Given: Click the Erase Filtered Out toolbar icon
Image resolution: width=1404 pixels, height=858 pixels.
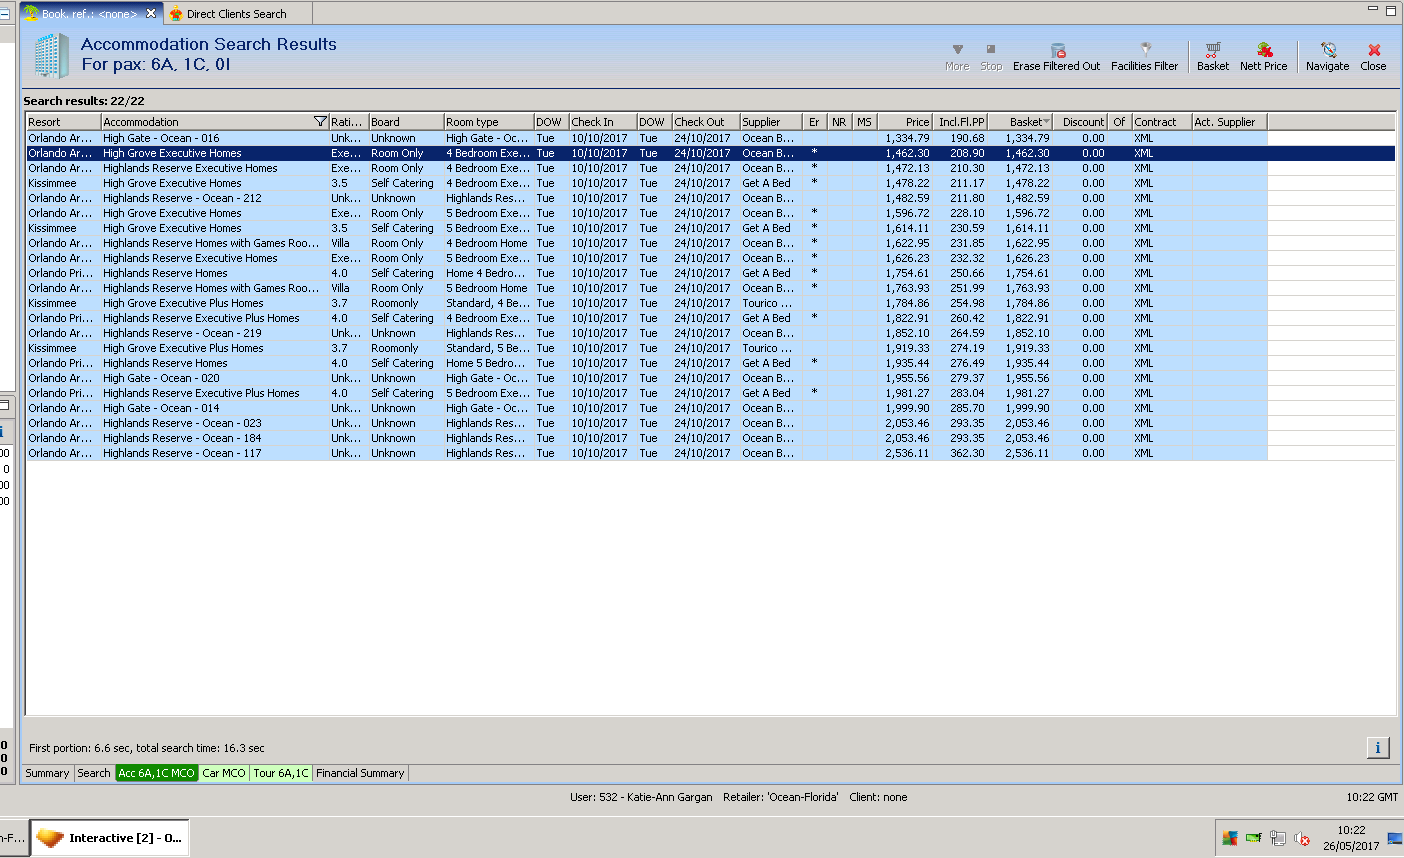Looking at the screenshot, I should tap(1057, 50).
